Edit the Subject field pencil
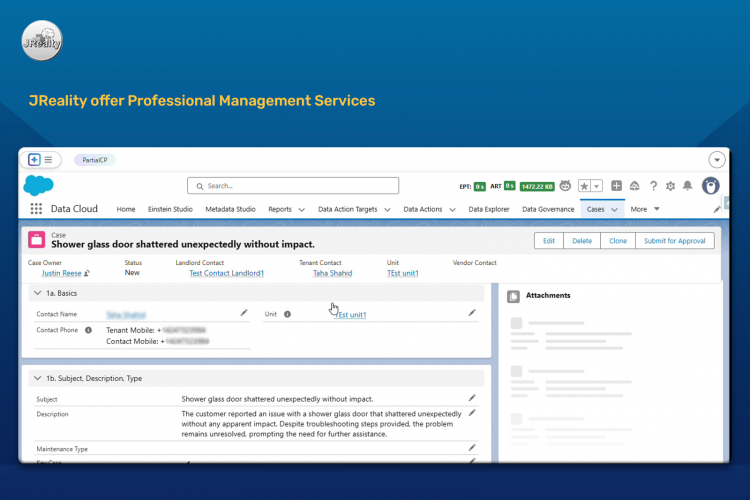This screenshot has height=500, width=750. [x=472, y=398]
